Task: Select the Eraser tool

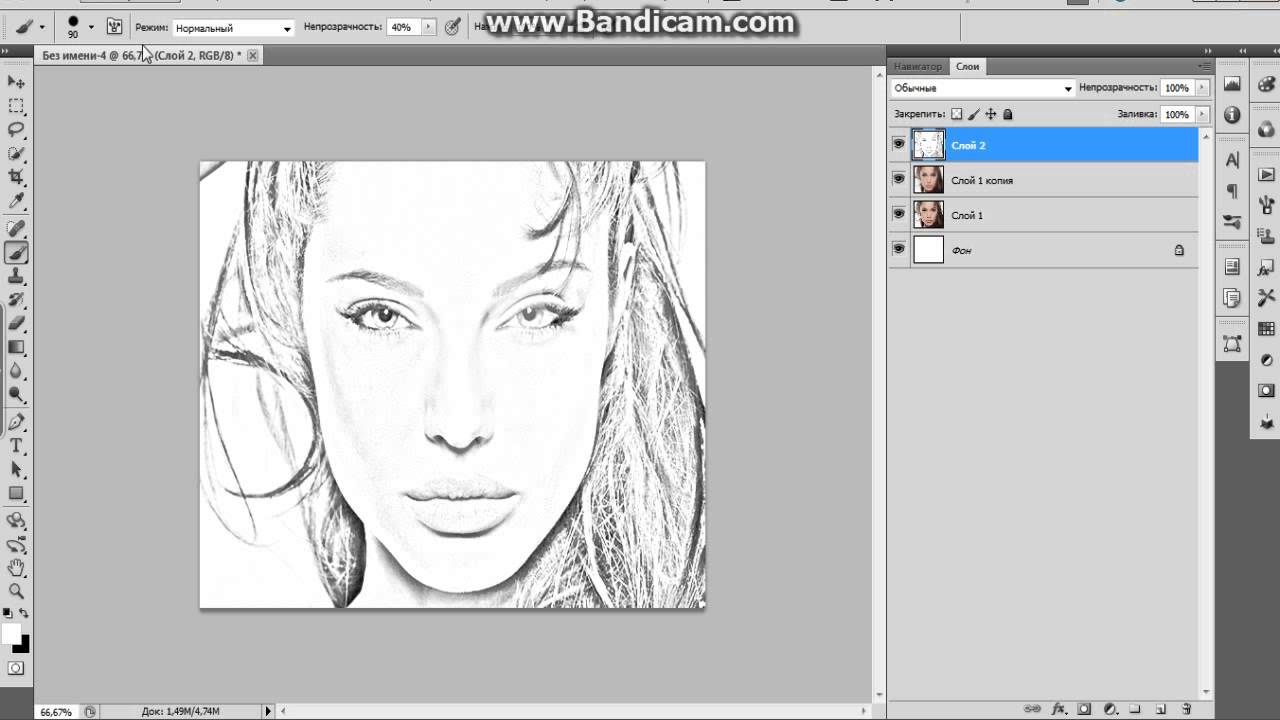Action: click(16, 323)
